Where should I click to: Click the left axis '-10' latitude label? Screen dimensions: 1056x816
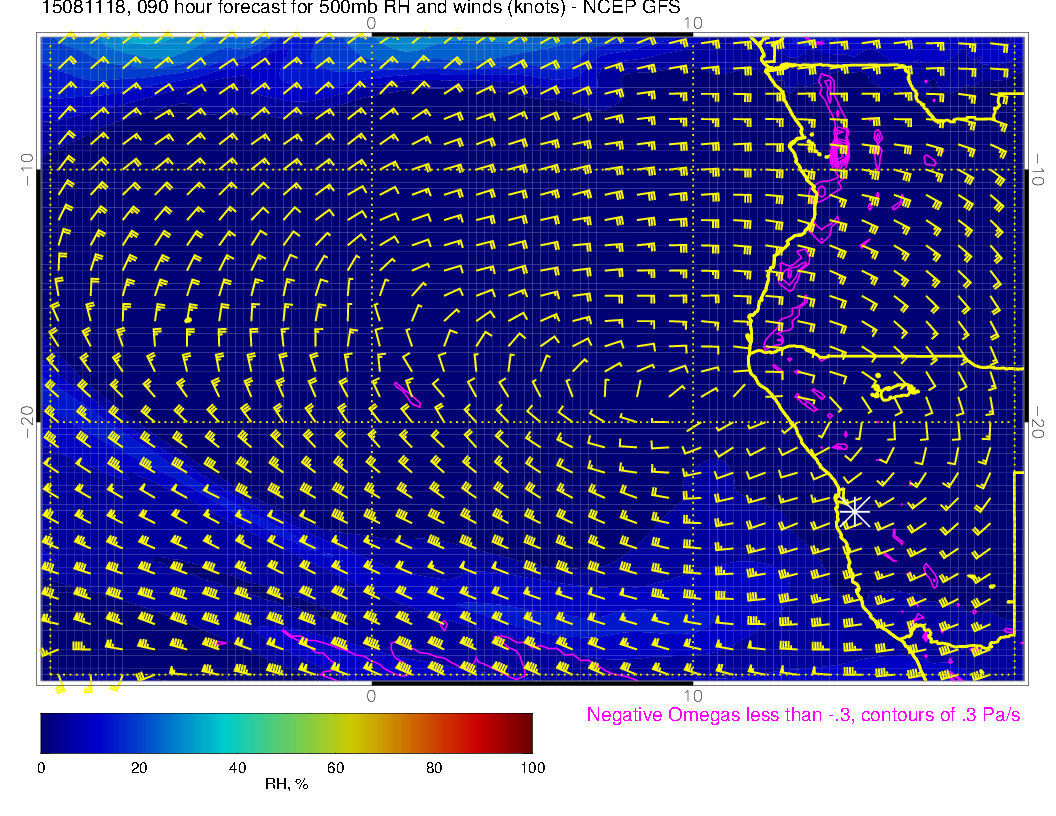27,169
